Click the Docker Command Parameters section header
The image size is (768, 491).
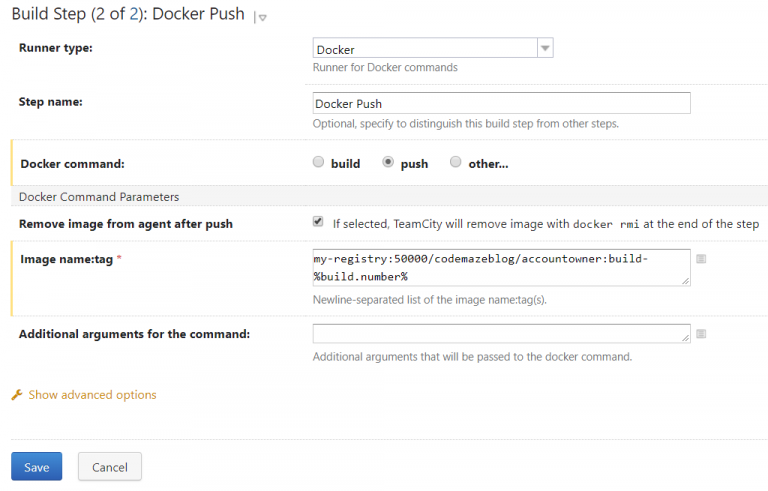click(x=99, y=197)
